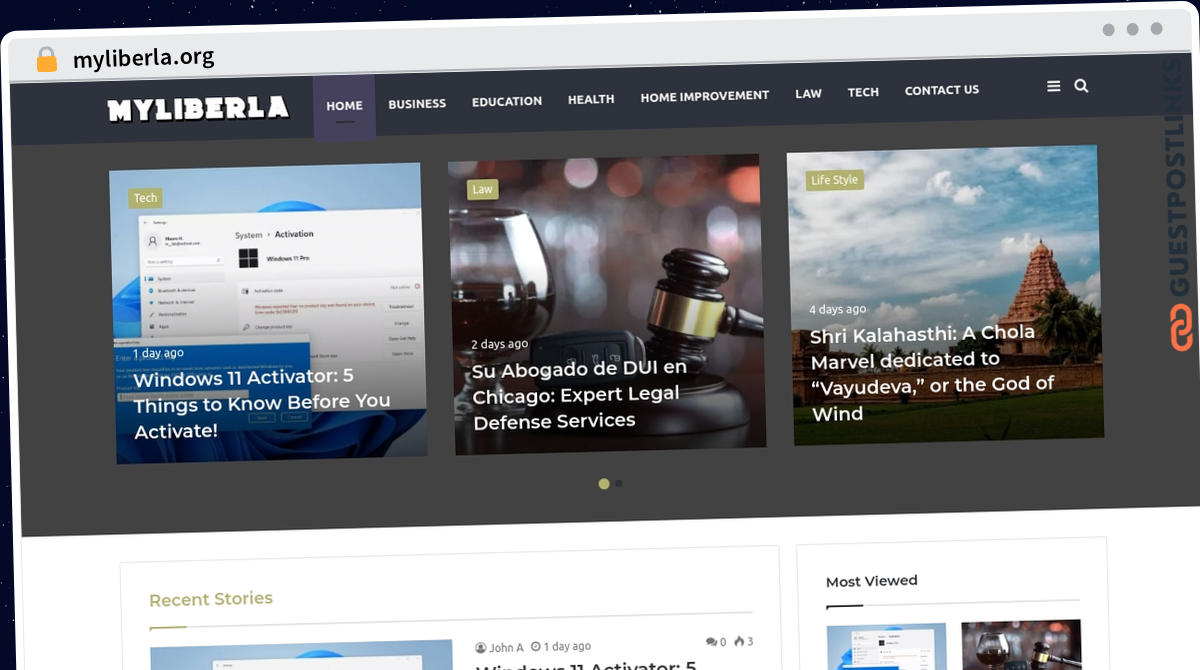Image resolution: width=1200 pixels, height=670 pixels.
Task: Click the Most Viewed heading
Action: [872, 581]
